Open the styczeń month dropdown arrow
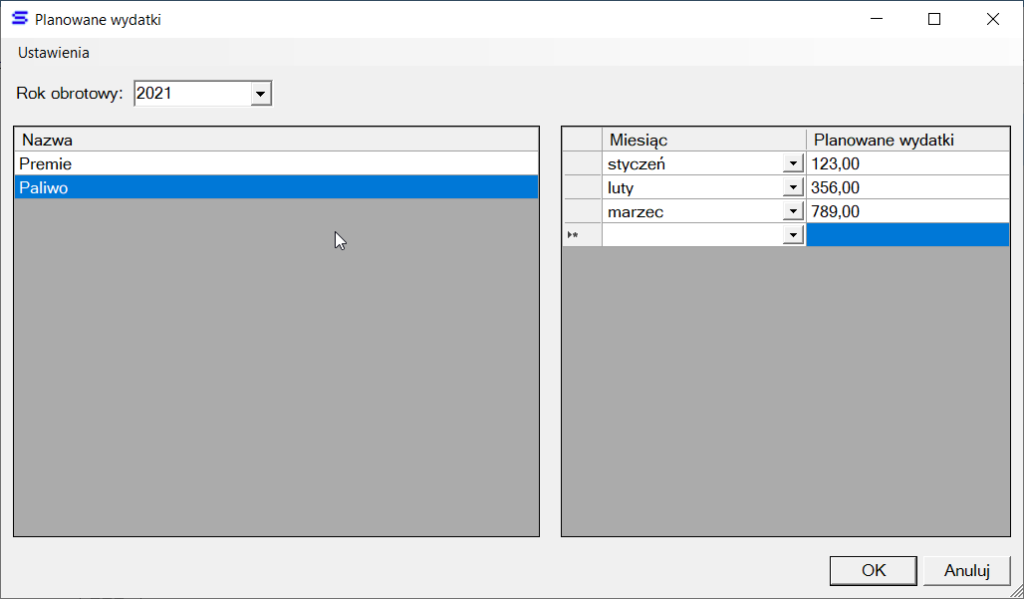This screenshot has height=599, width=1024. [x=793, y=163]
